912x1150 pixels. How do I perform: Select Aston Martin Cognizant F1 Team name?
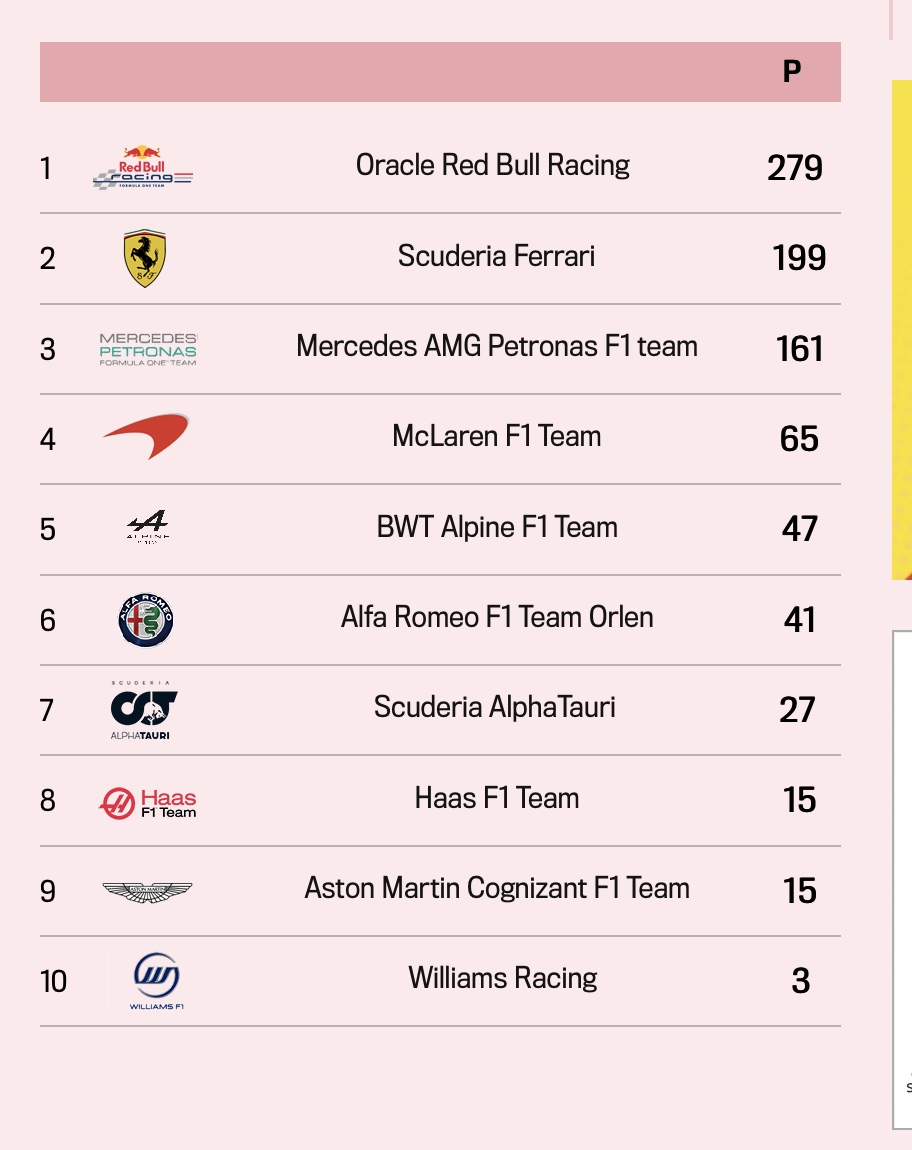pyautogui.click(x=497, y=888)
